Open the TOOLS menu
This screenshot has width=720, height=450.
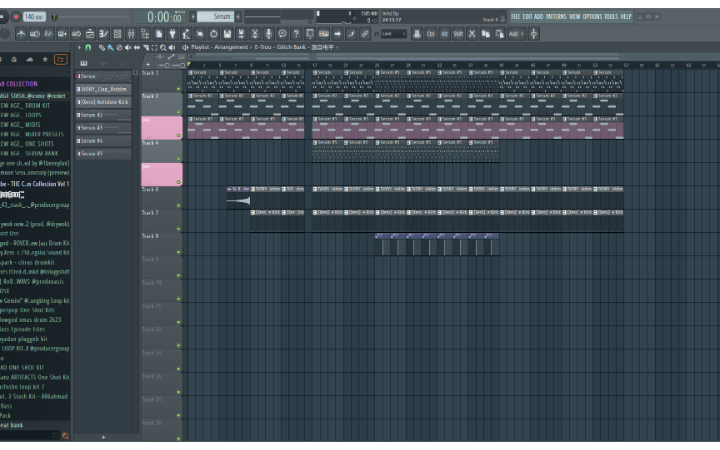point(611,17)
